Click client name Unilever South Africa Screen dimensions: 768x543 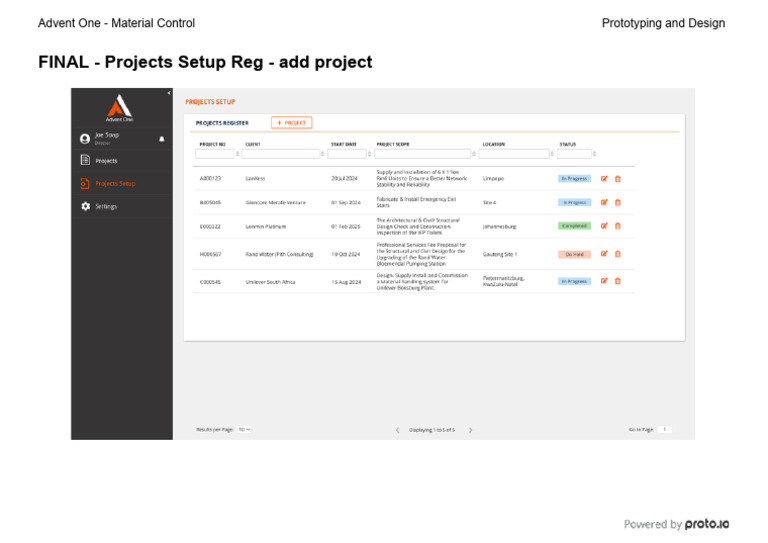[x=270, y=282]
